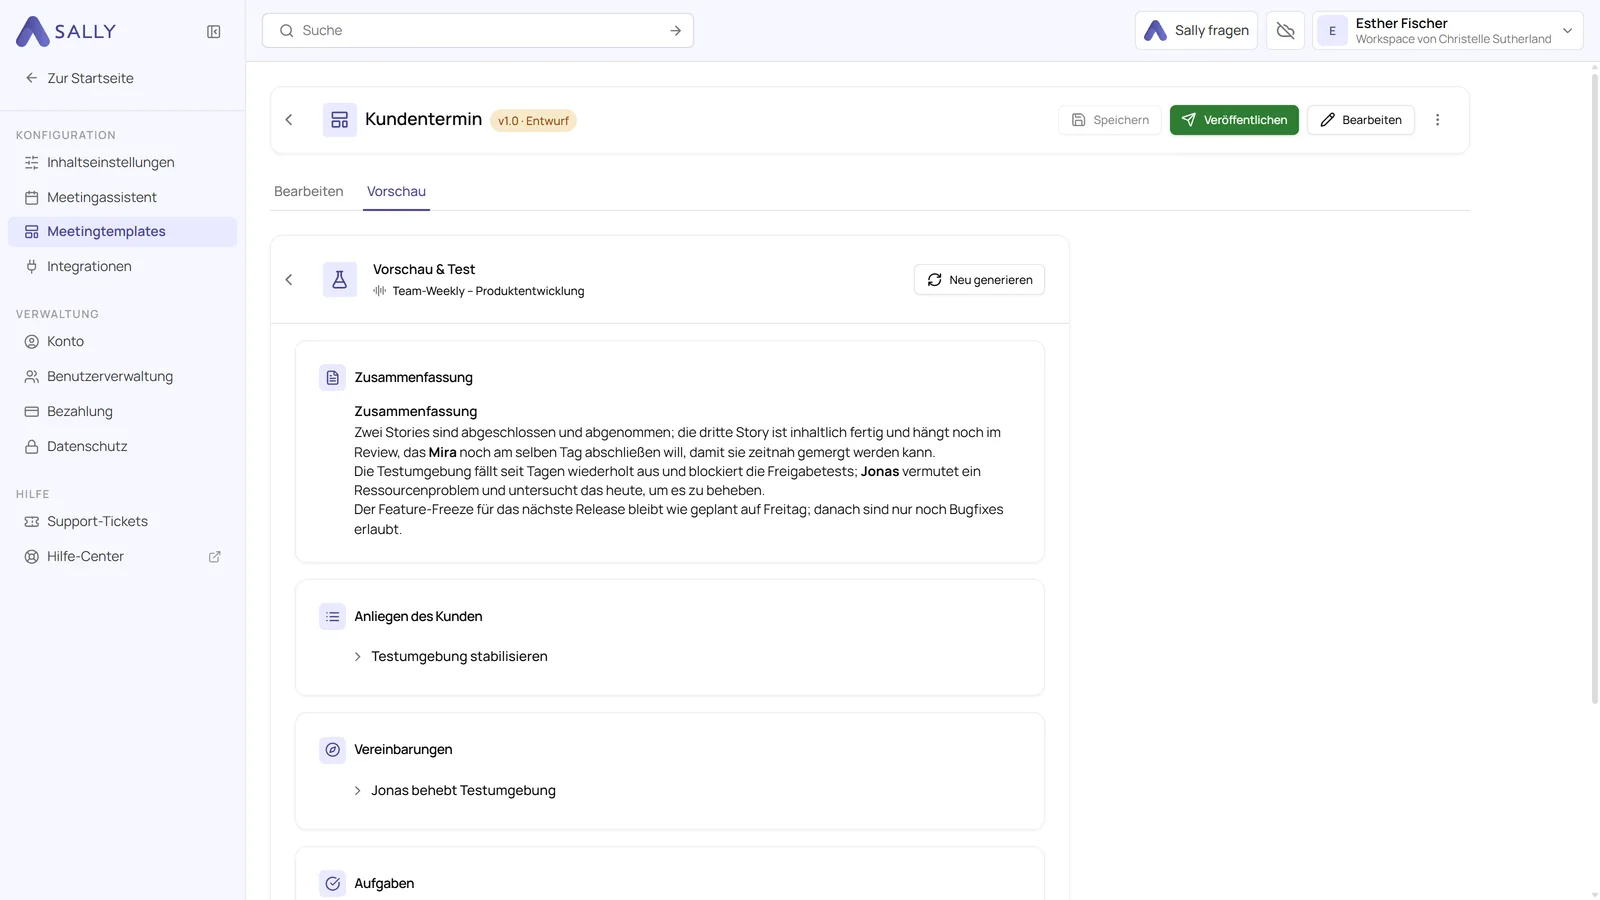Select Meetingtemplates in sidebar

(x=122, y=231)
